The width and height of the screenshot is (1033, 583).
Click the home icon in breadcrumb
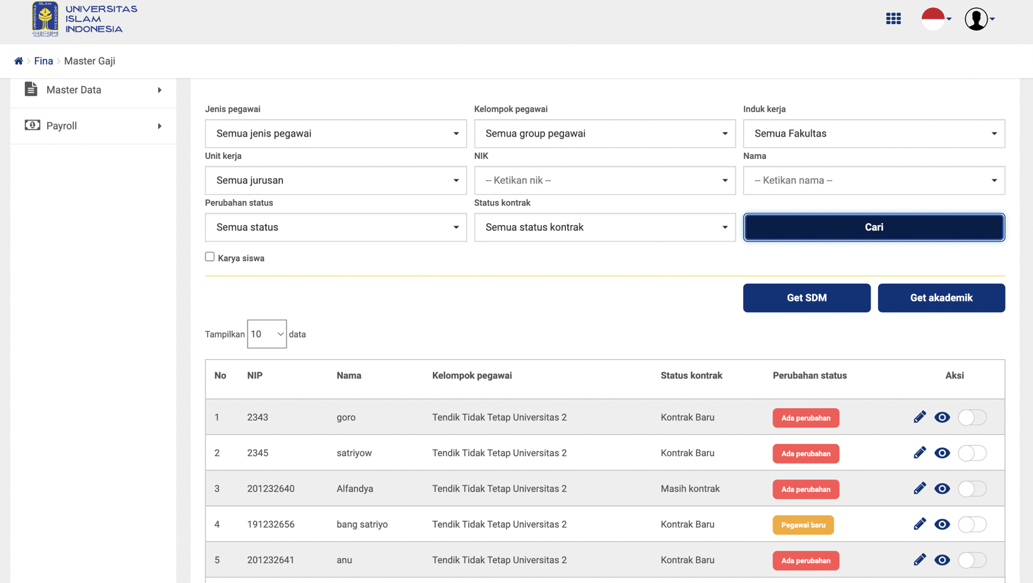[18, 61]
